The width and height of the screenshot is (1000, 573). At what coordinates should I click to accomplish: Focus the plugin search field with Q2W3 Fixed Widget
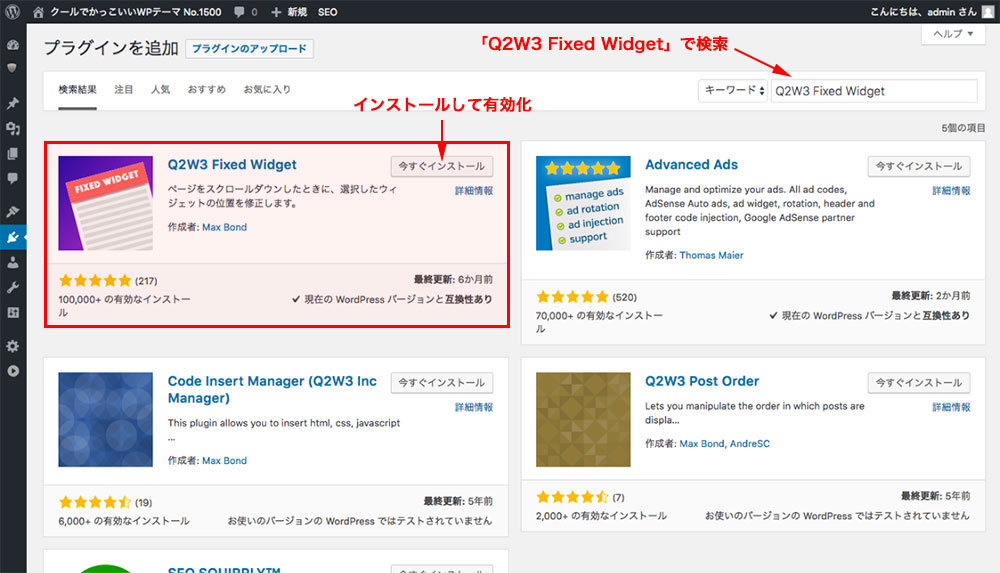[874, 91]
